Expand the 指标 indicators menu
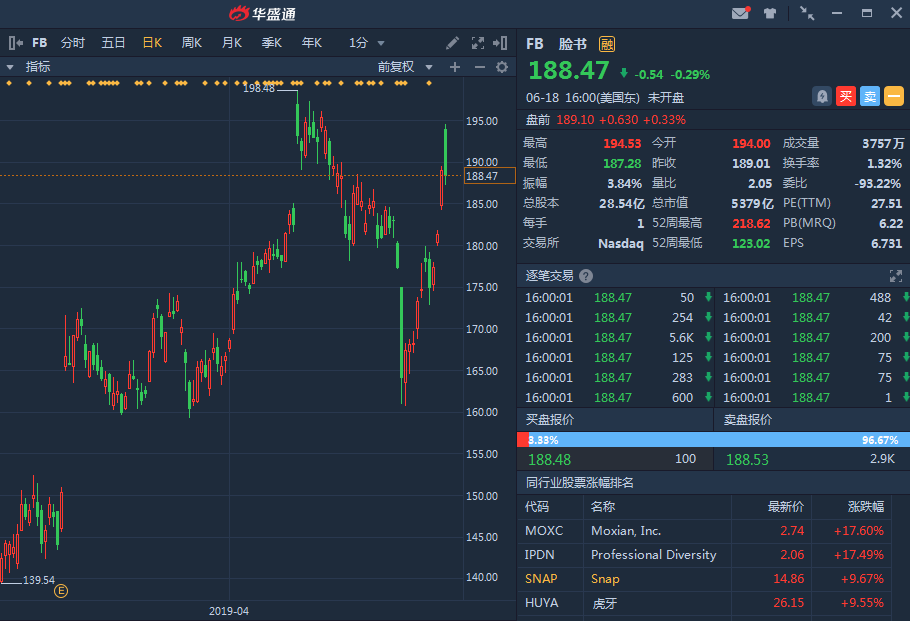 [x=29, y=67]
